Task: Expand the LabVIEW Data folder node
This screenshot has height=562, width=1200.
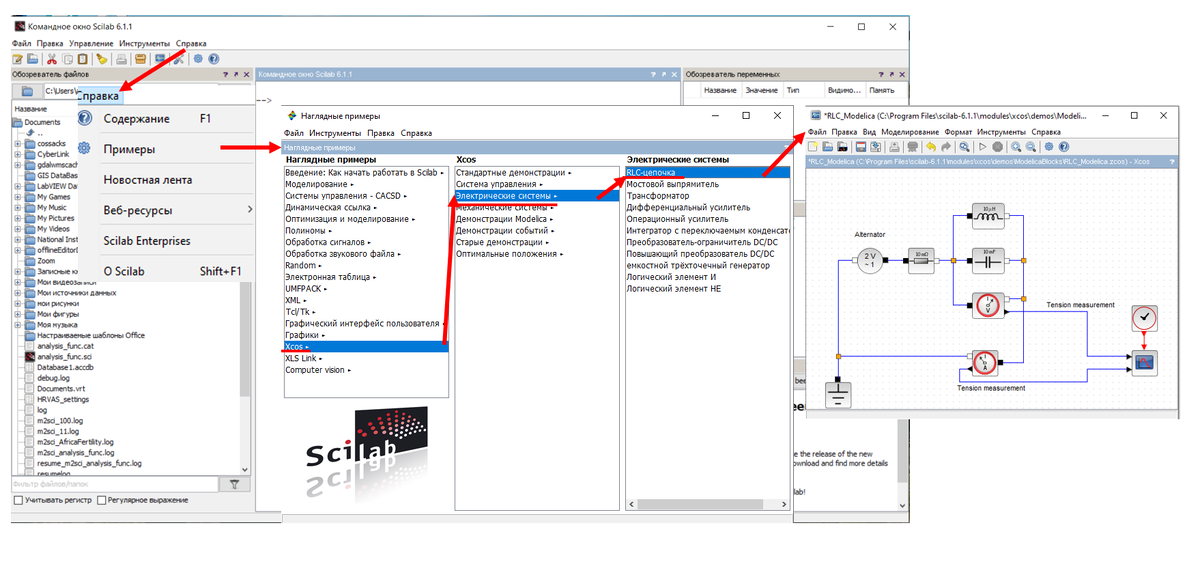Action: click(x=17, y=186)
